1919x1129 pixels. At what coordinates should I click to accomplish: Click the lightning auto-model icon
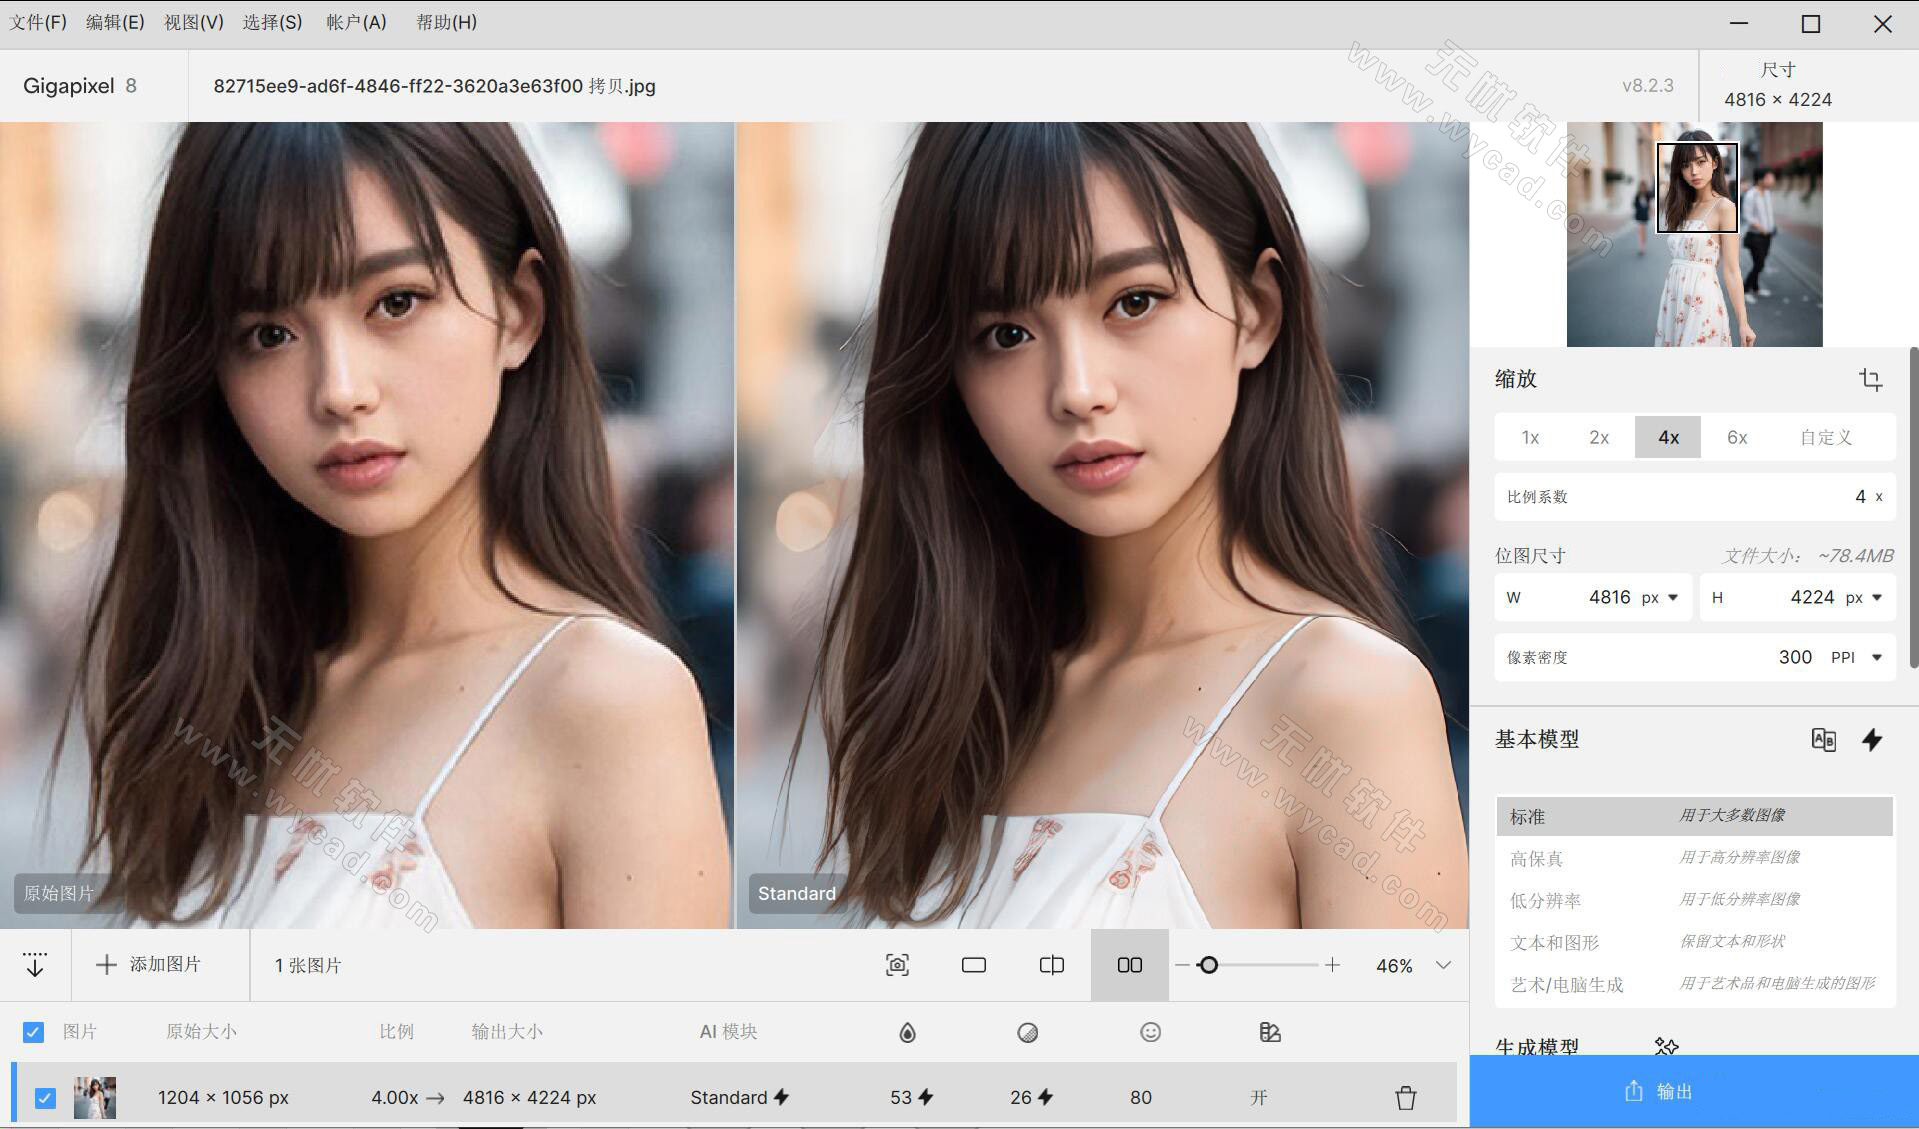click(x=1871, y=740)
